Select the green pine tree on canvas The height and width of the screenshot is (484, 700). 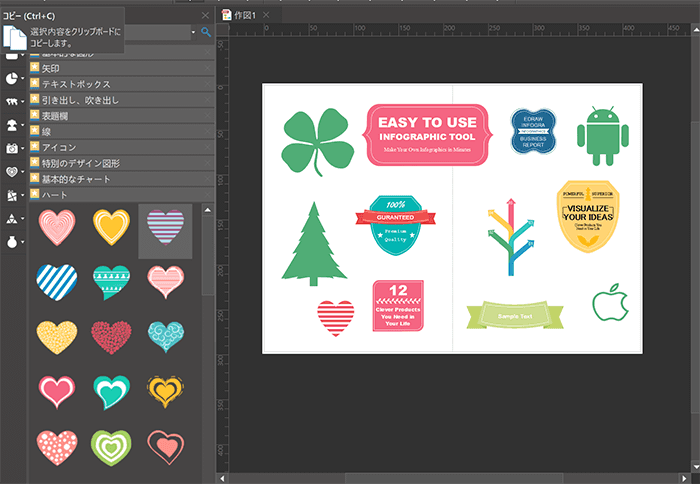tap(314, 244)
